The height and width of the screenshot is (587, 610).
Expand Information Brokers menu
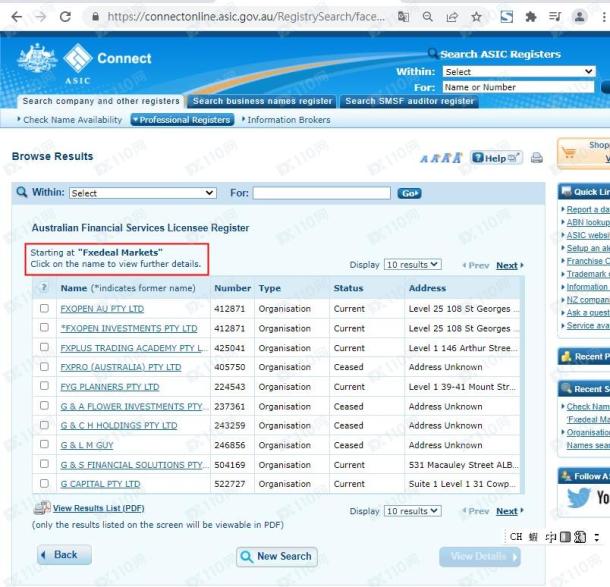point(286,120)
